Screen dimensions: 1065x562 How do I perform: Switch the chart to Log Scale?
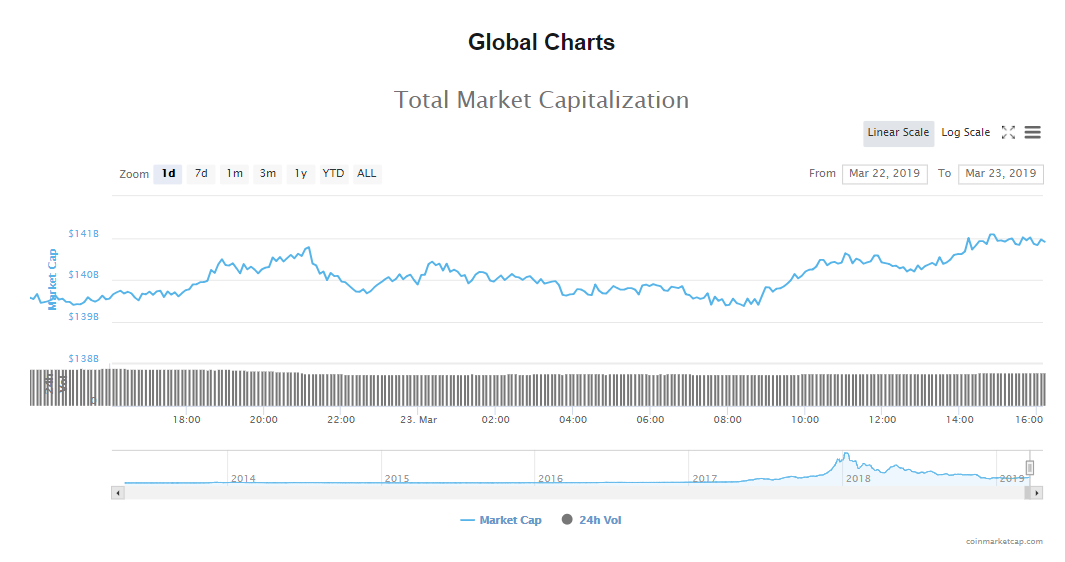[x=965, y=133]
